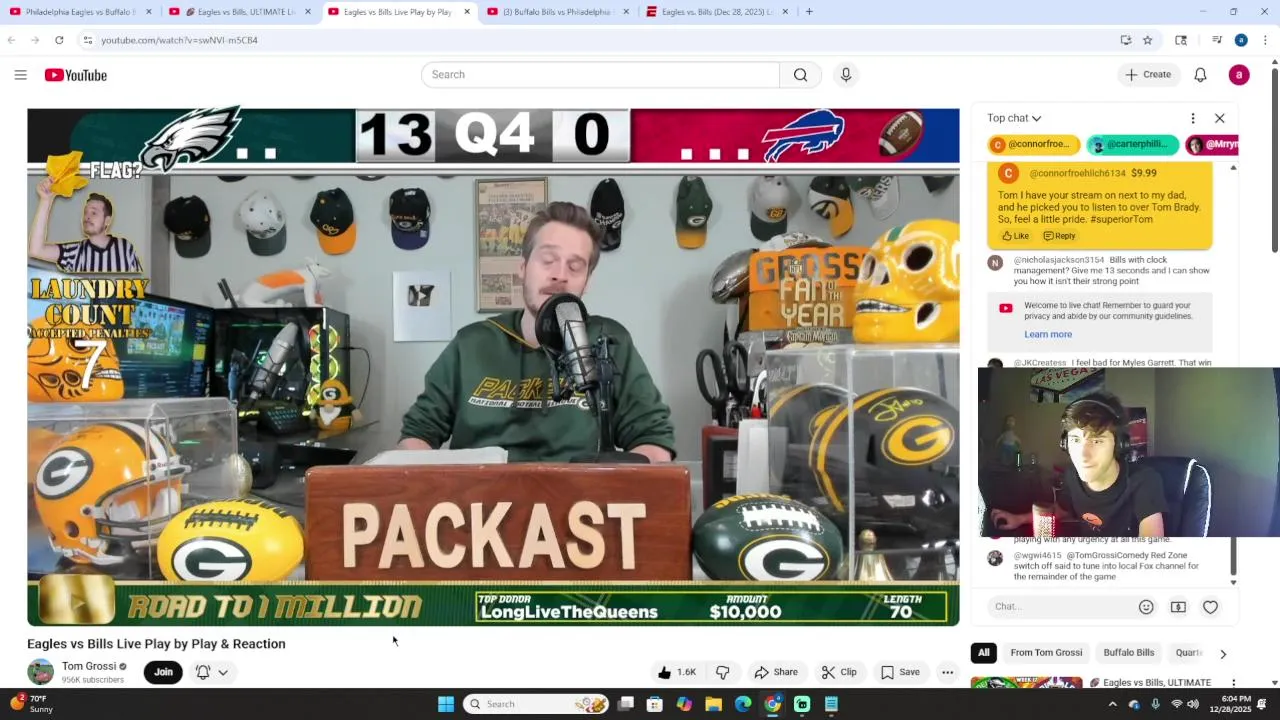Click the Join membership button
The image size is (1280, 720).
pos(163,672)
